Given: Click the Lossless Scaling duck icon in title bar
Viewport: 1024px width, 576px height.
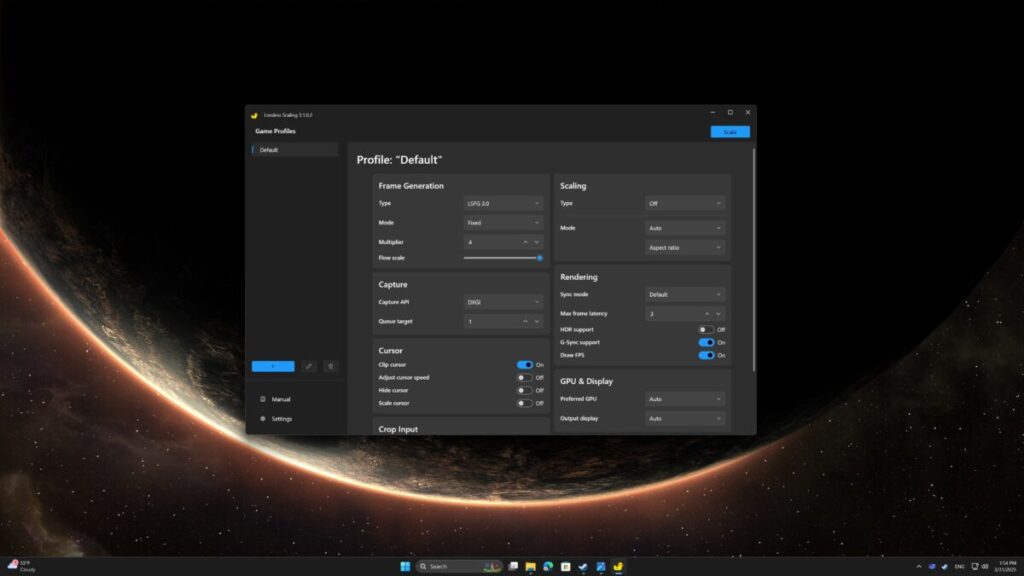Looking at the screenshot, I should [x=254, y=115].
